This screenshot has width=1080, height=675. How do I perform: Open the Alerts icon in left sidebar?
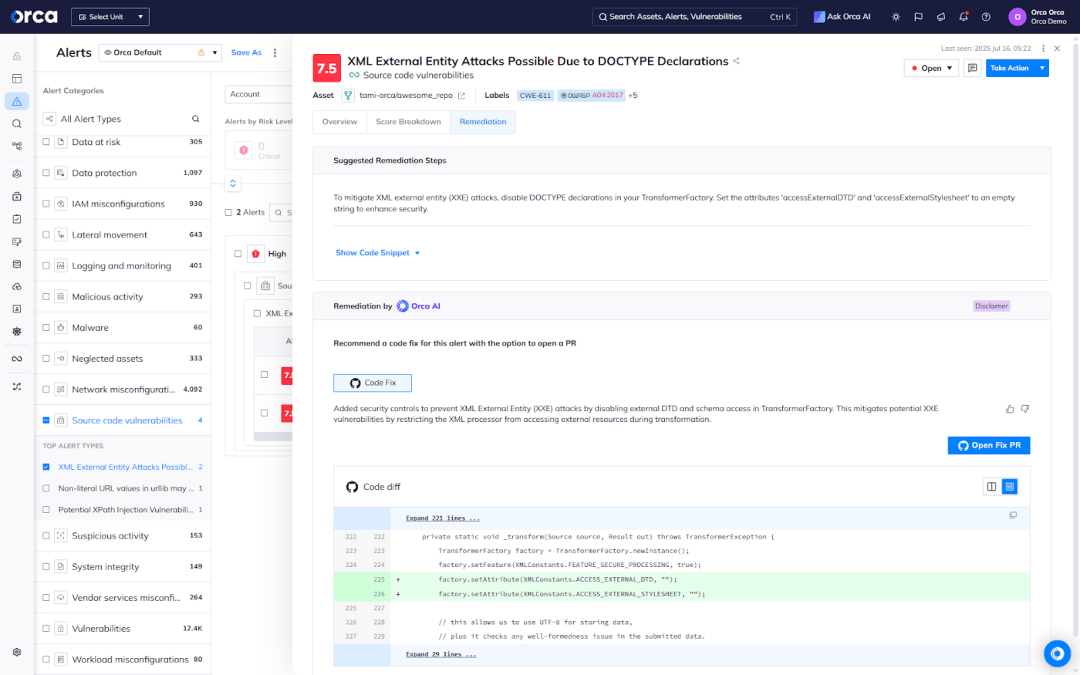coord(17,101)
